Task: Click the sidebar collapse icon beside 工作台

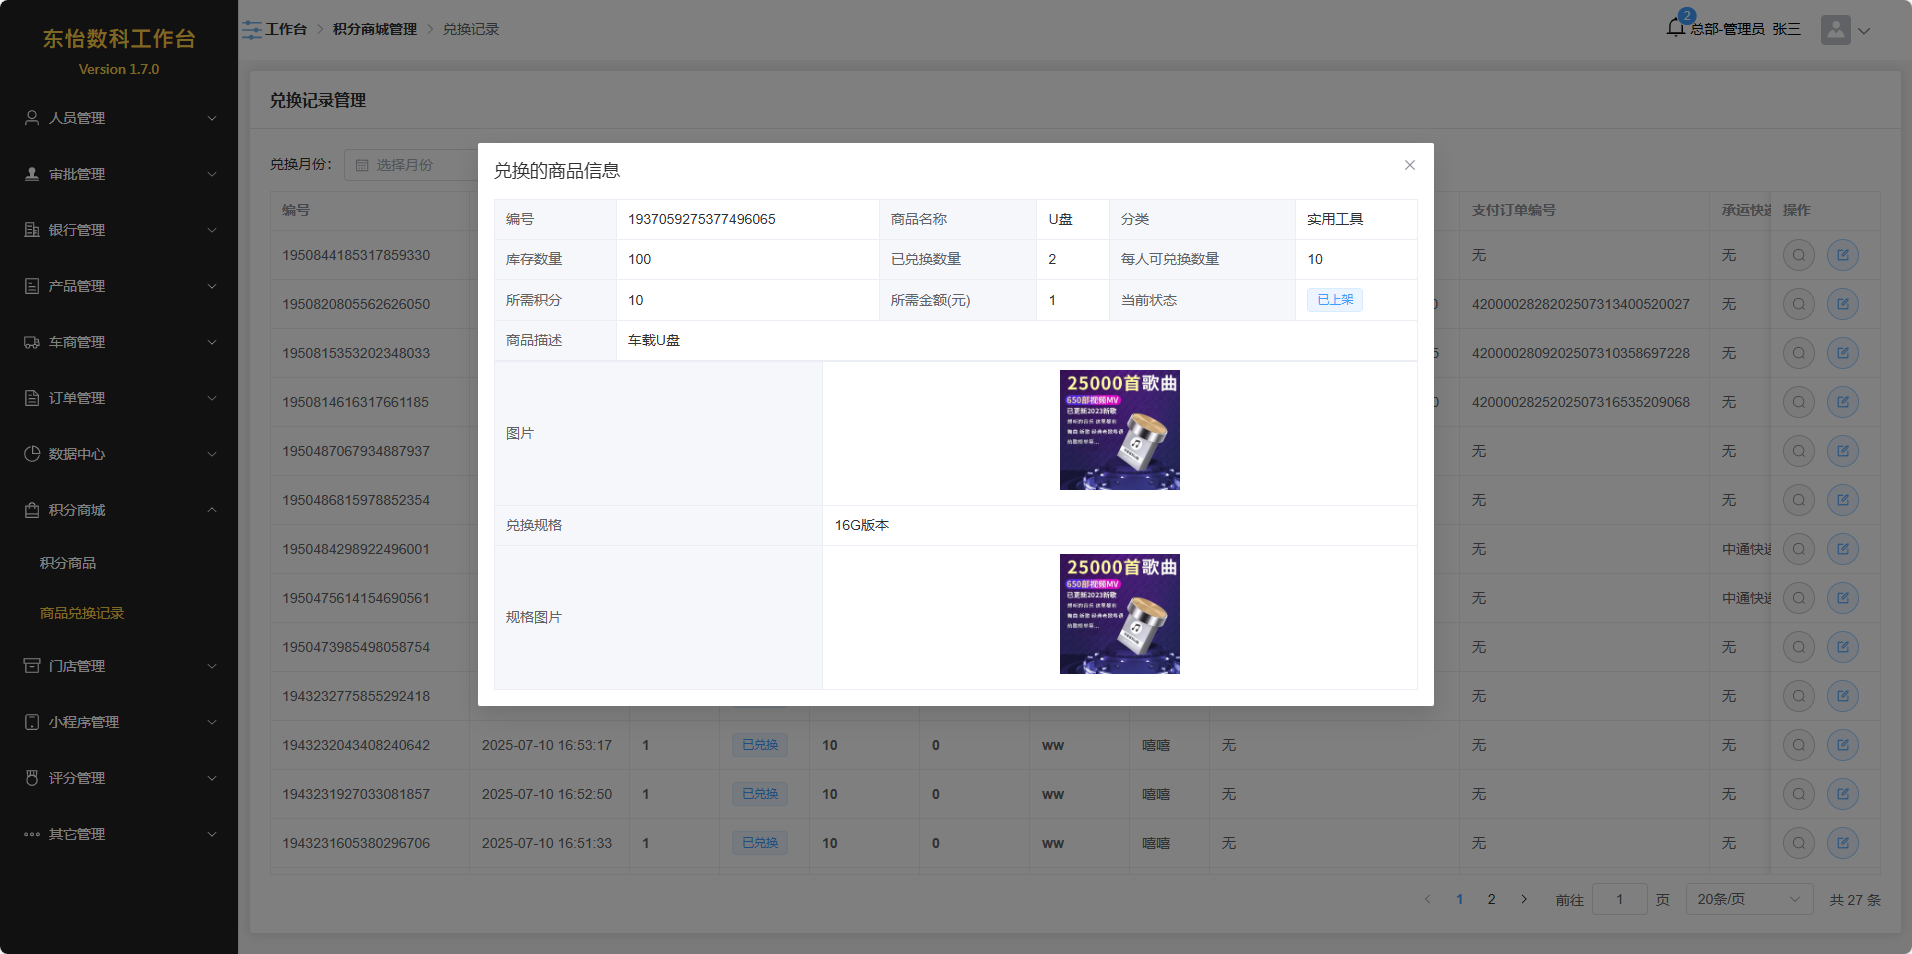Action: [251, 30]
